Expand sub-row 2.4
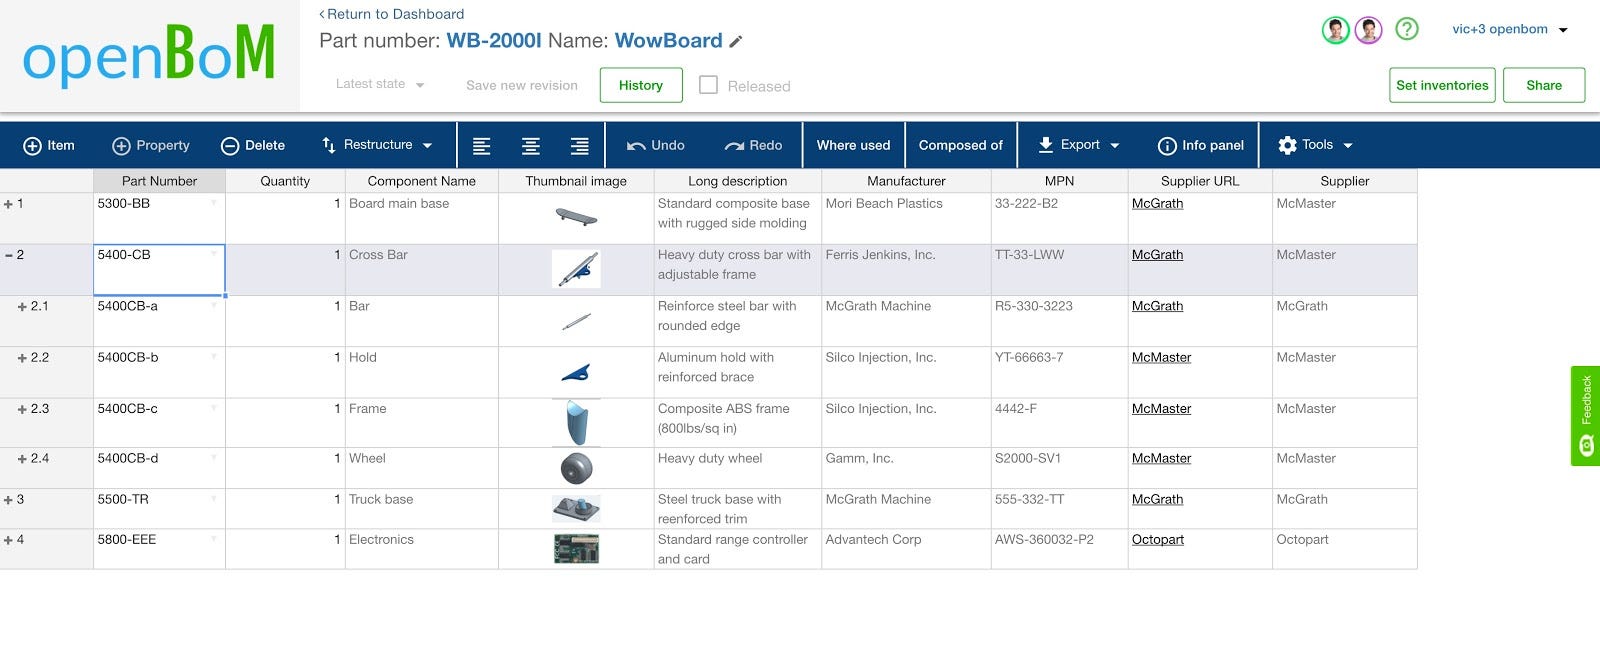Screen dimensions: 1600x661 (22, 459)
